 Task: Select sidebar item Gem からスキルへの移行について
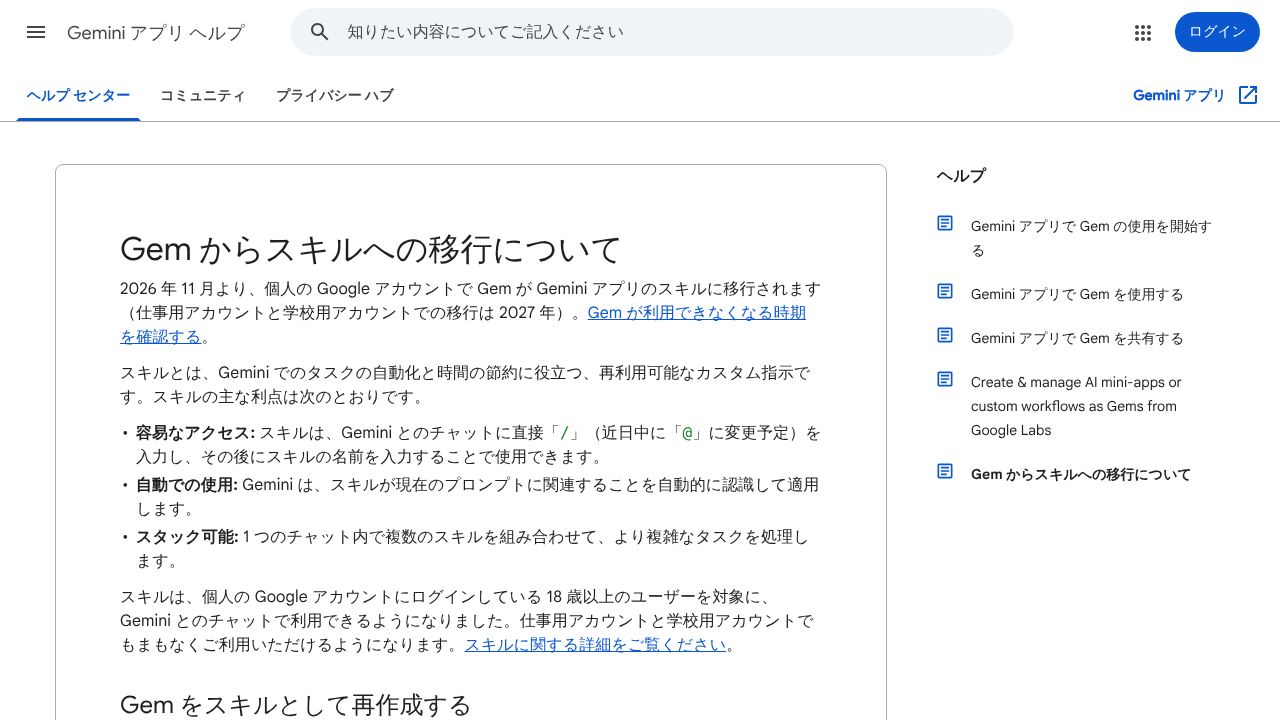[x=1081, y=474]
